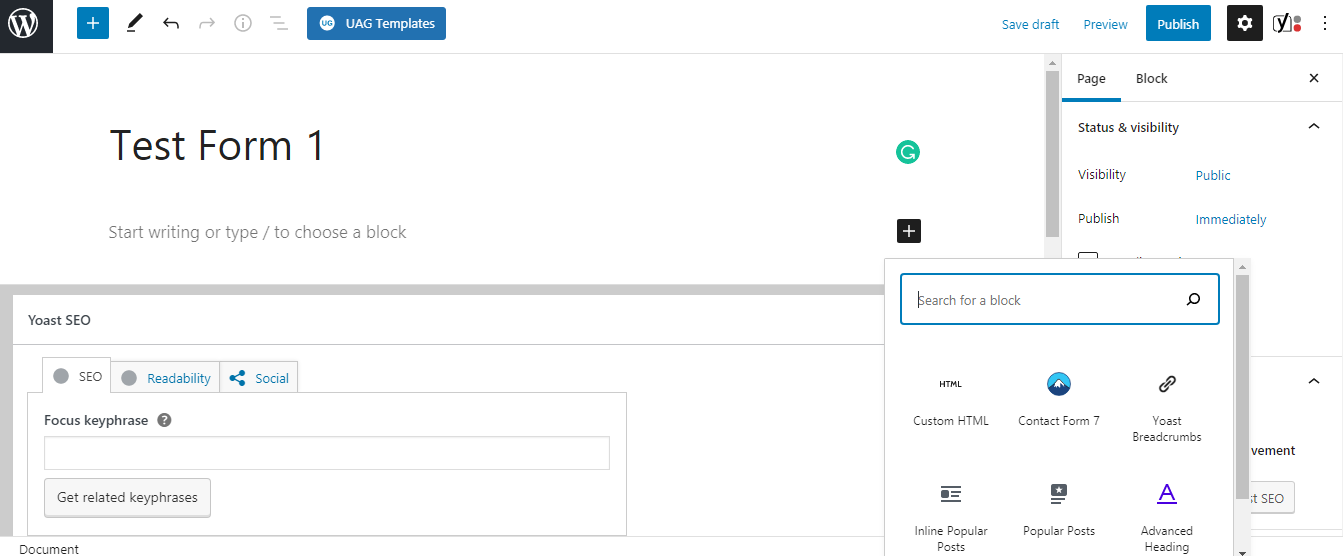This screenshot has height=556, width=1343.
Task: Close the settings sidebar
Action: pos(1314,78)
